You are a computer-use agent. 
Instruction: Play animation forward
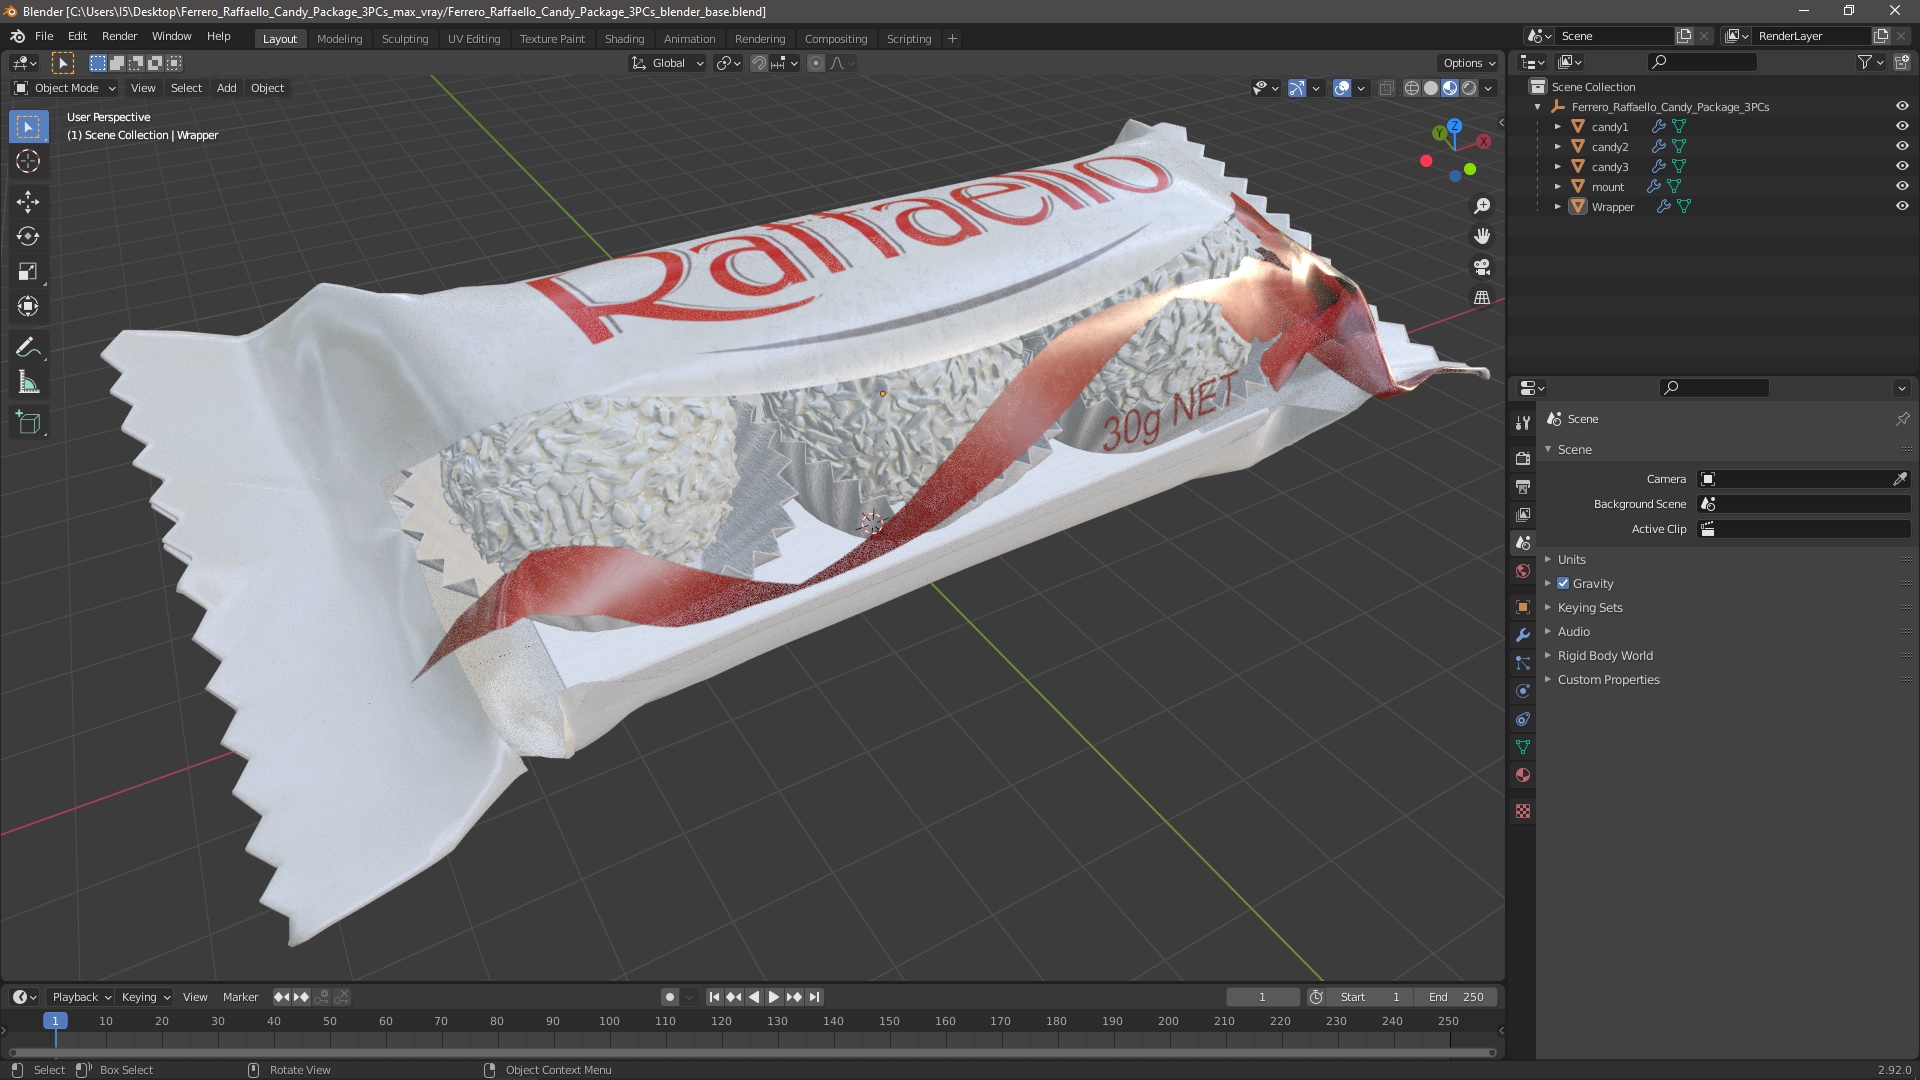click(774, 997)
